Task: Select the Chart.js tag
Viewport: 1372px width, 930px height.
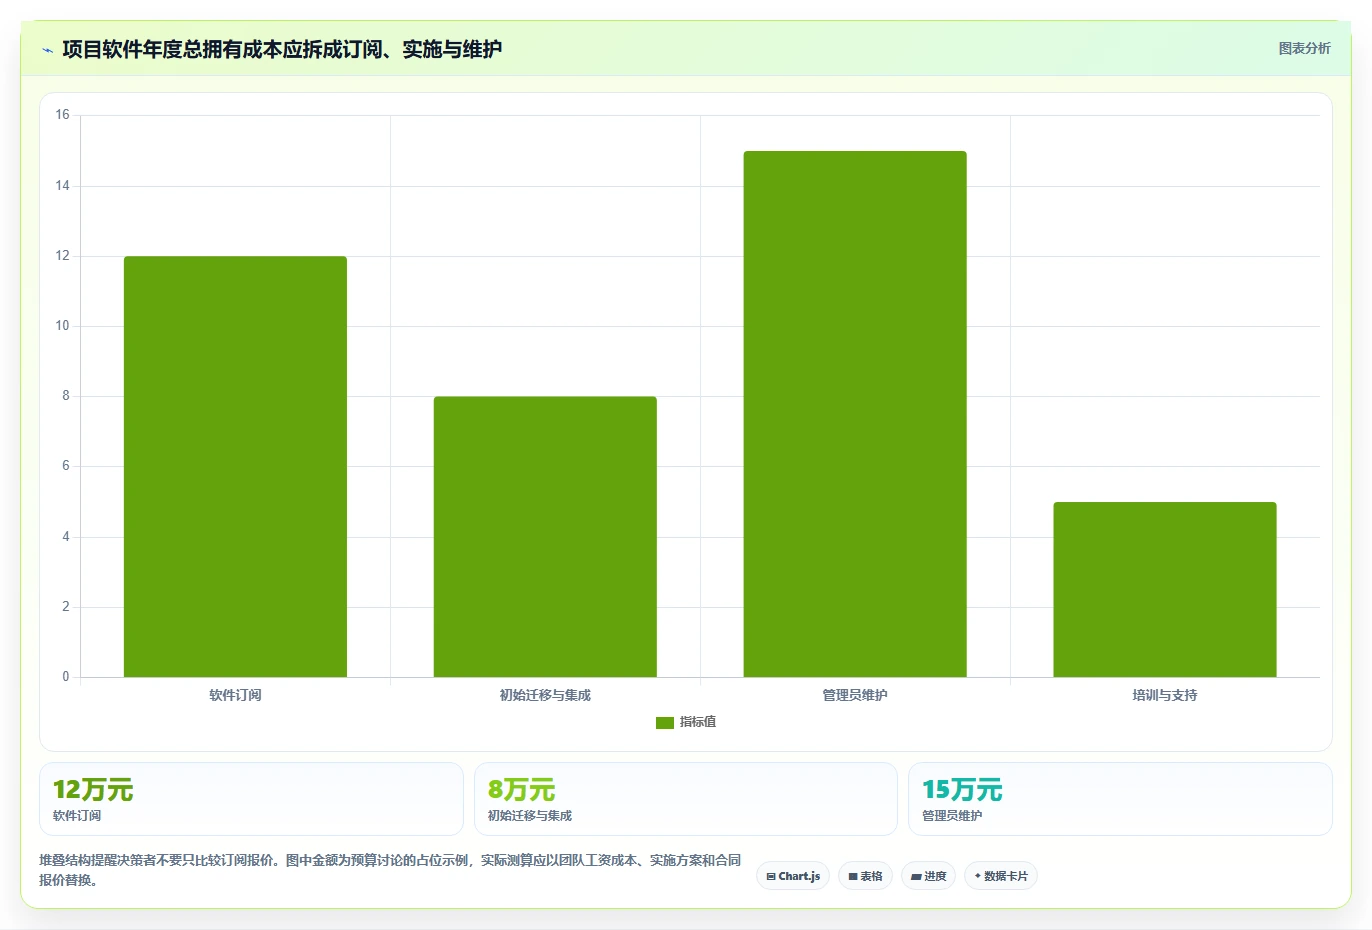Action: click(793, 876)
